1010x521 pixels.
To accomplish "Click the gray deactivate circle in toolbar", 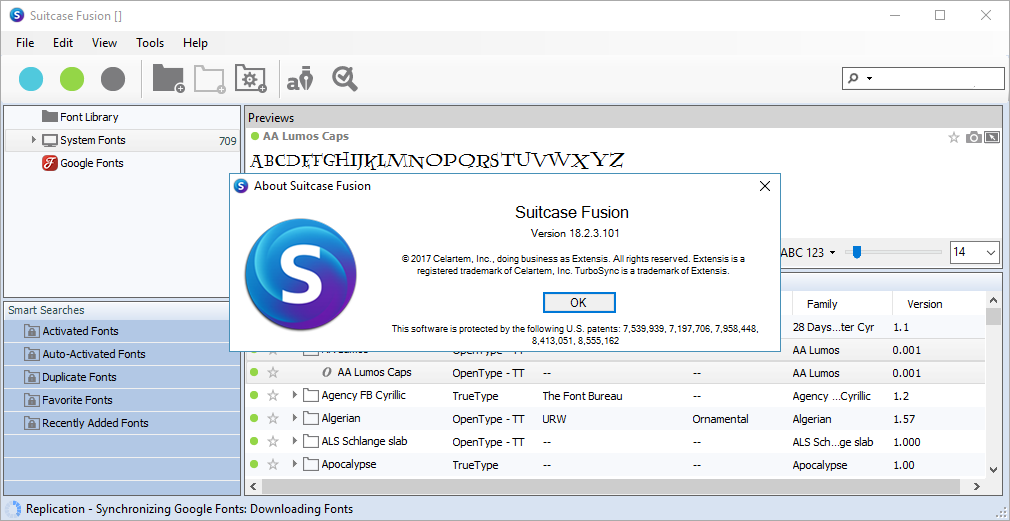I will click(x=113, y=79).
